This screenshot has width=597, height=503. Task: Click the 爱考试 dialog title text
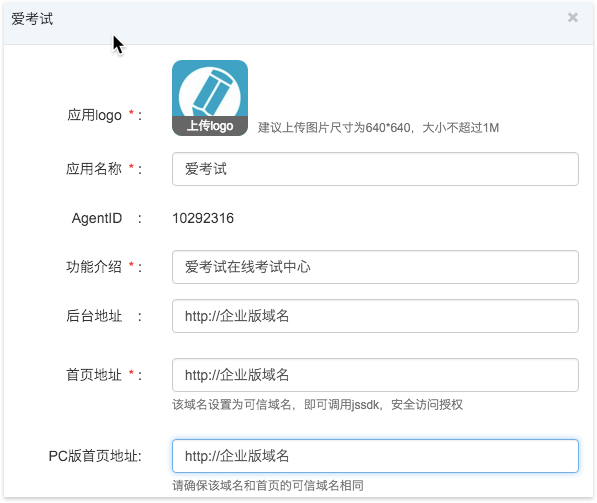point(32,19)
